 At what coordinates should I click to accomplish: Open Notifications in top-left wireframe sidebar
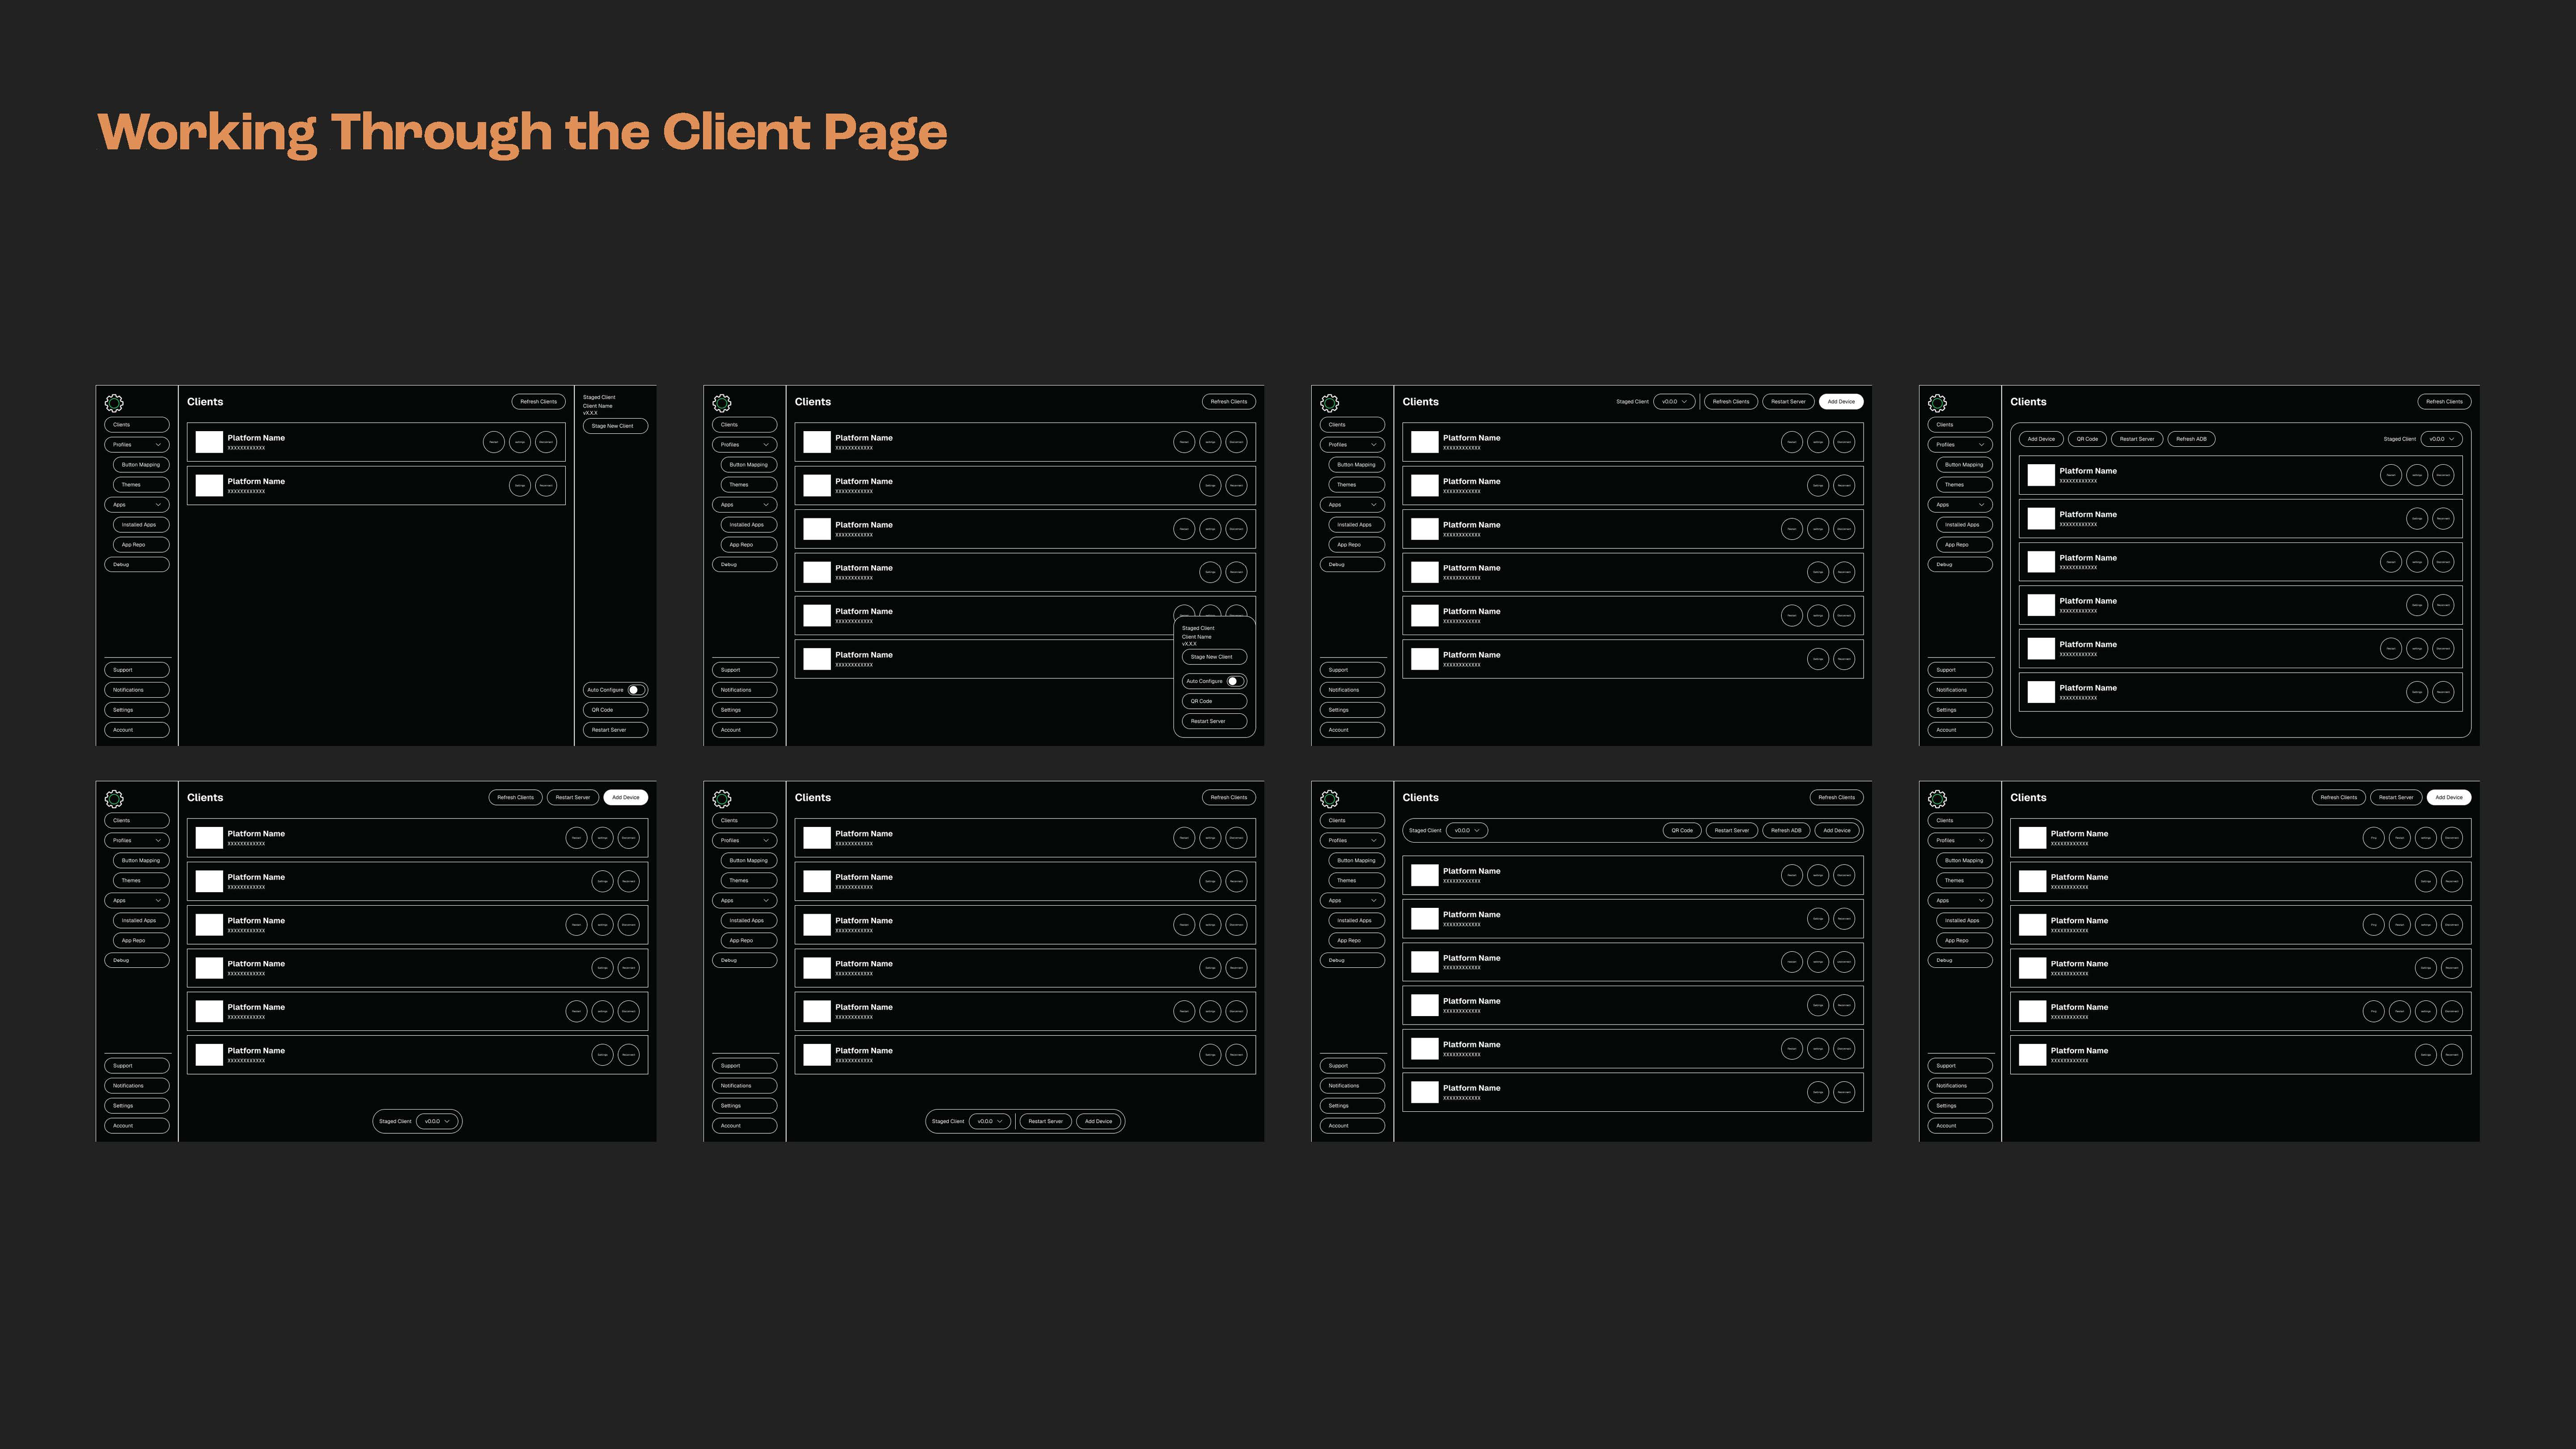pos(136,690)
